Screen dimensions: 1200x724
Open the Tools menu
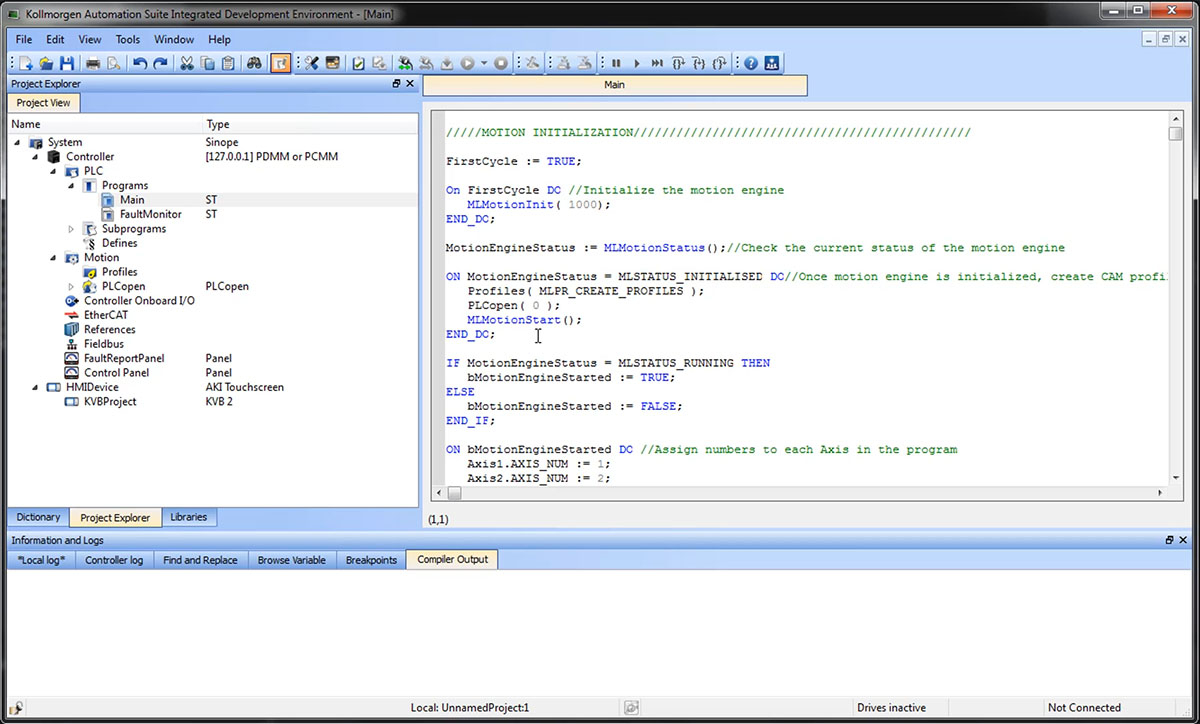pyautogui.click(x=128, y=40)
